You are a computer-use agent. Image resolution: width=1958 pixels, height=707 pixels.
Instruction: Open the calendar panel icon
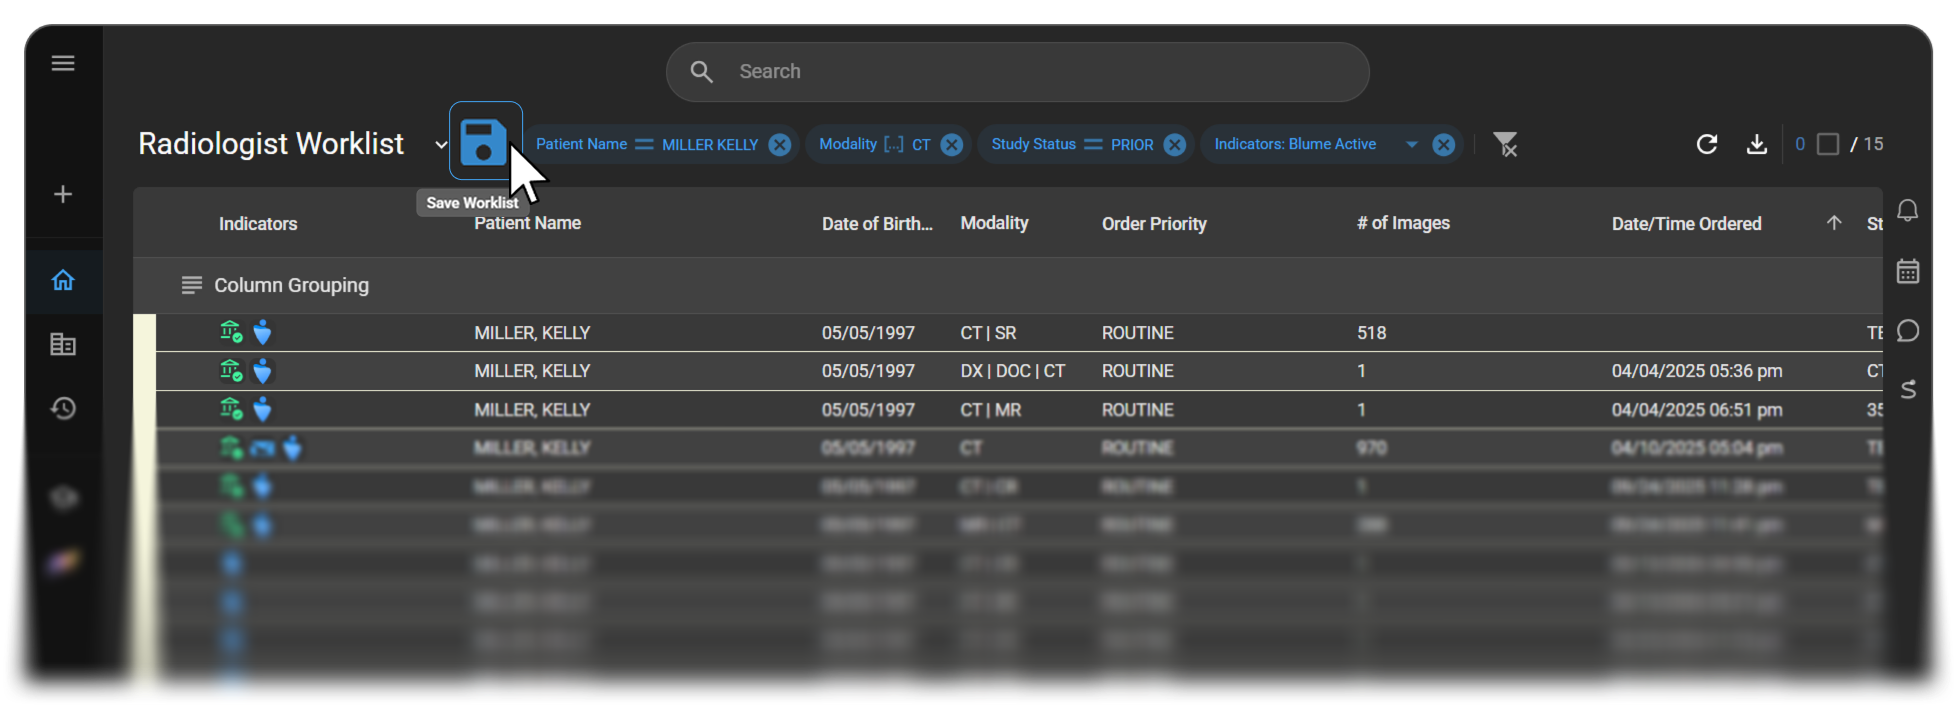click(1908, 271)
